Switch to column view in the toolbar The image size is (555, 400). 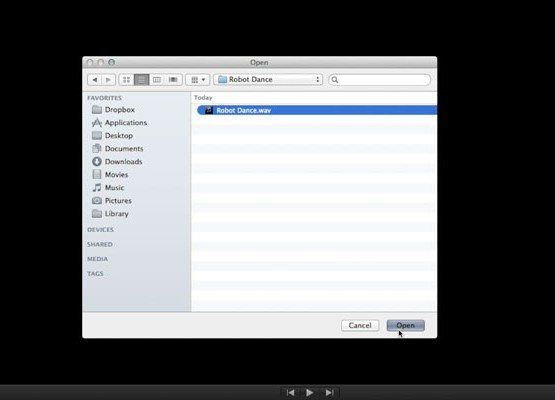[157, 80]
